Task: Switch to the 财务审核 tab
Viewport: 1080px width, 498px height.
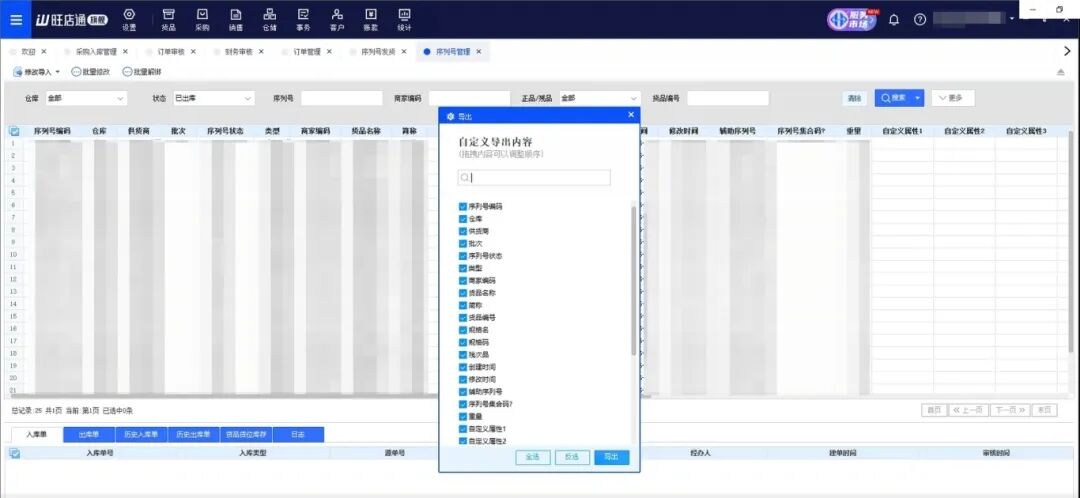Action: (x=238, y=52)
